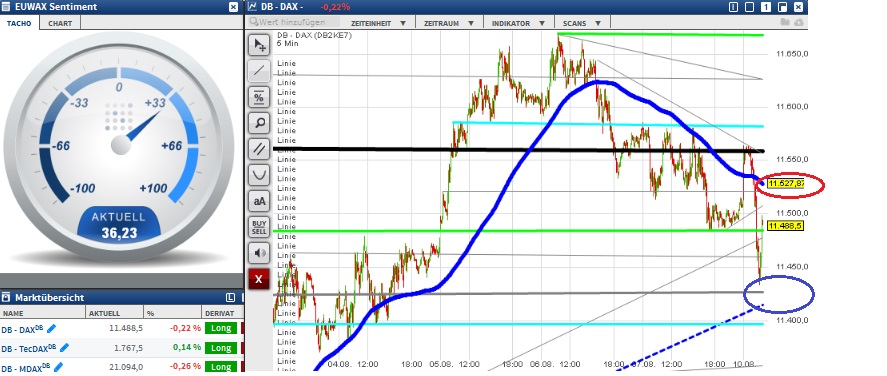Click the -0,26 % value in MDAX row
Viewport: 887px width, 376px height.
pos(186,368)
